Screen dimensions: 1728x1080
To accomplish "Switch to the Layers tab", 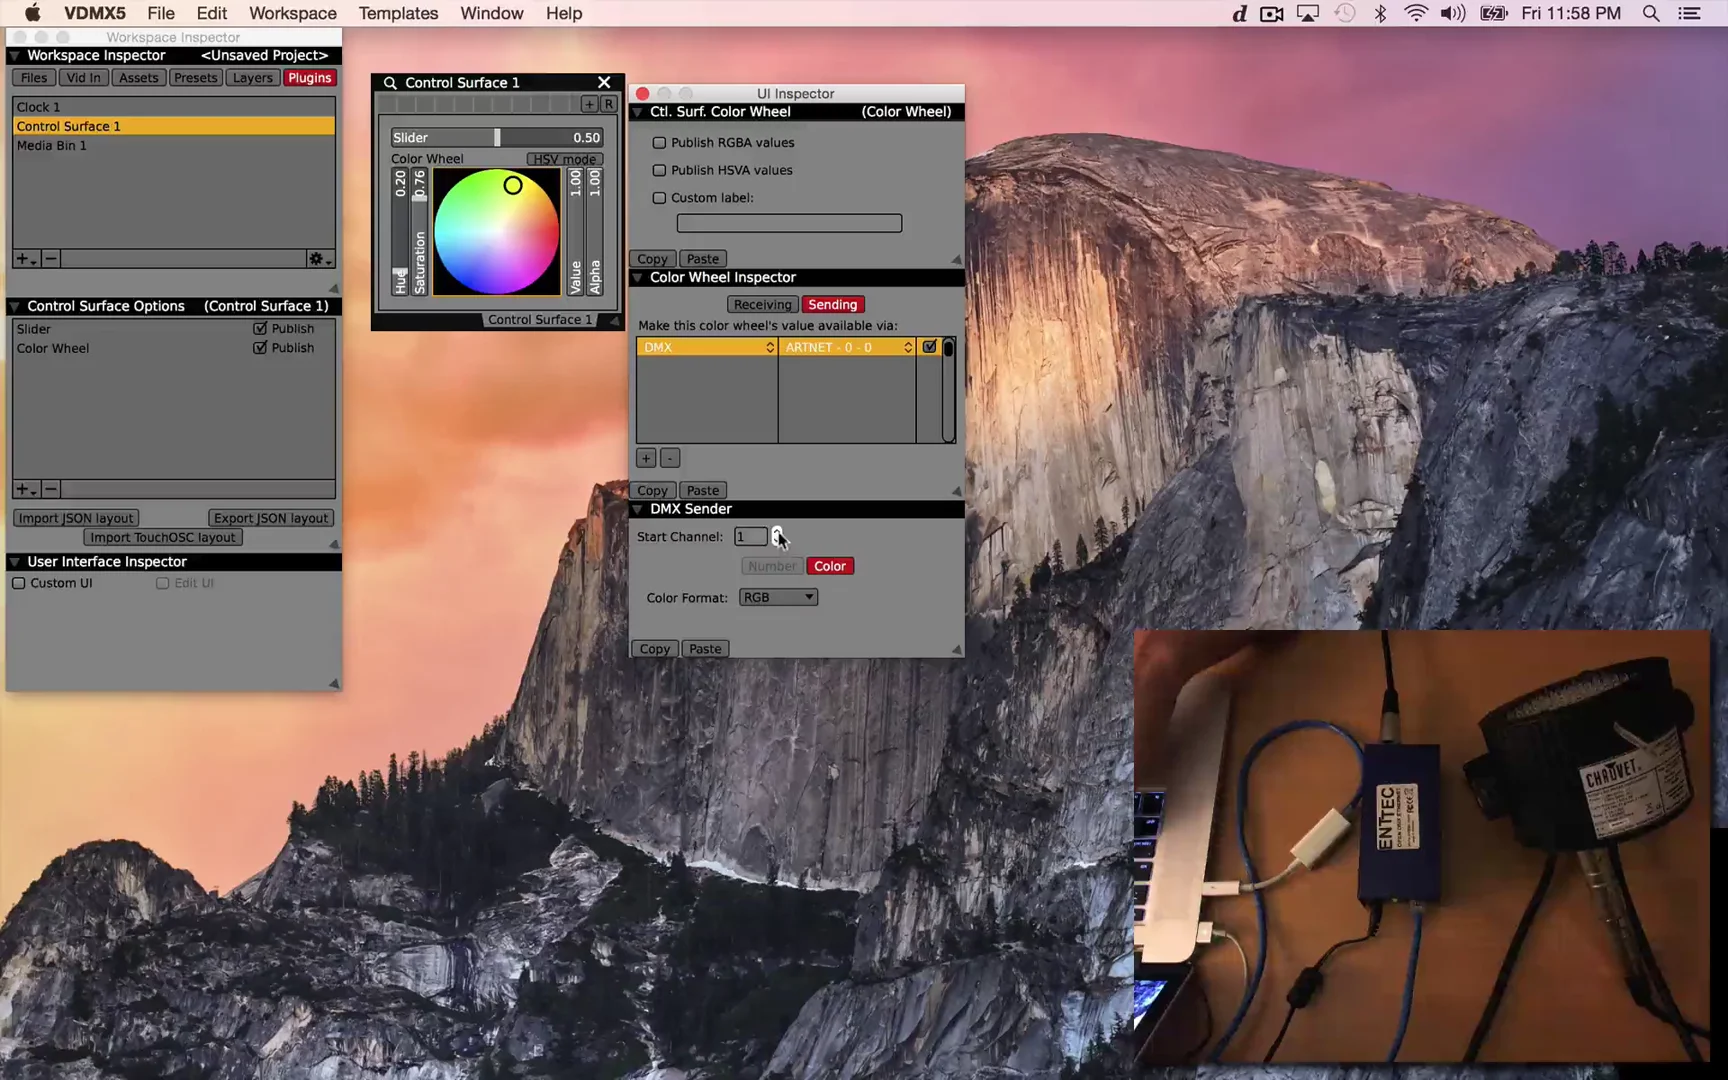I will coord(252,78).
